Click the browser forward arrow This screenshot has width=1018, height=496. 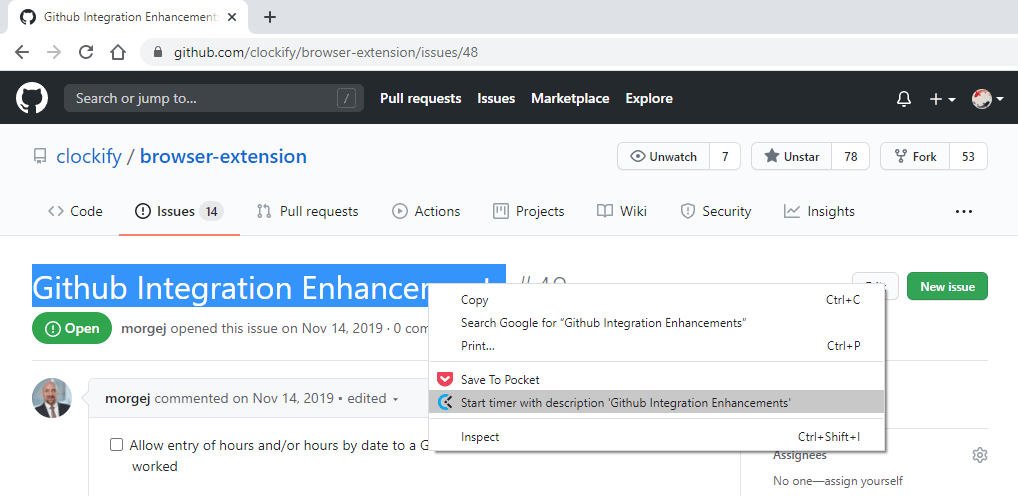pos(54,53)
